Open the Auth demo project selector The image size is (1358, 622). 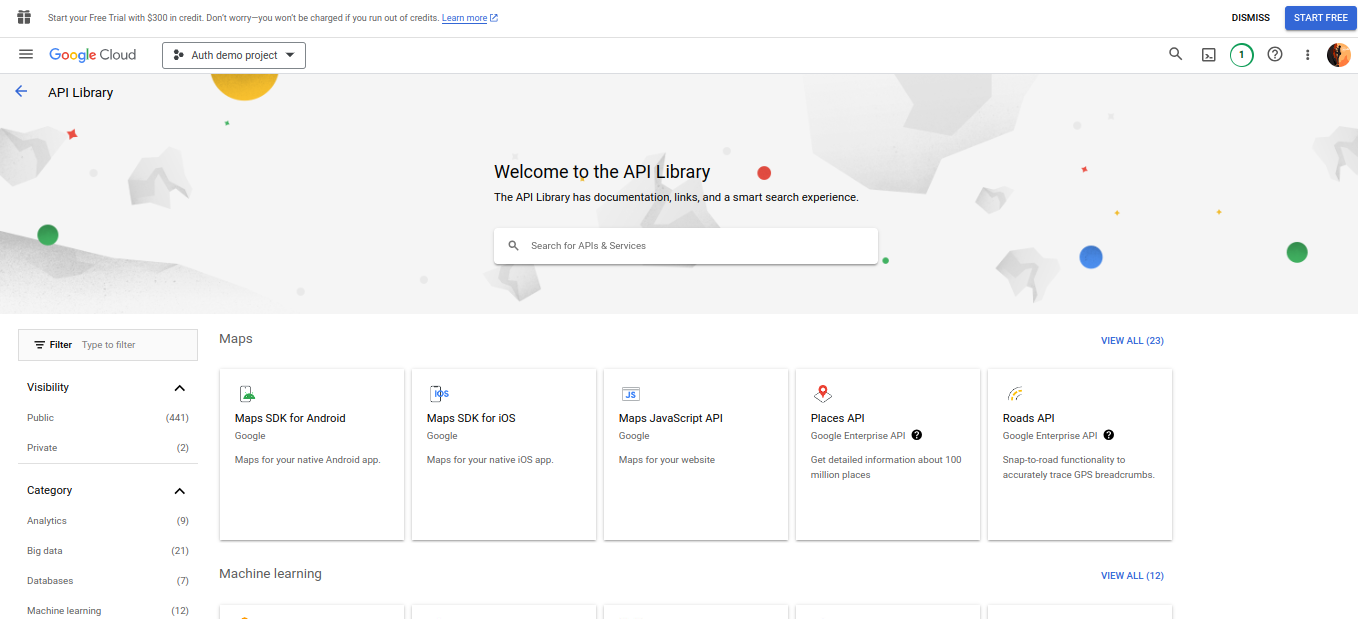coord(234,55)
